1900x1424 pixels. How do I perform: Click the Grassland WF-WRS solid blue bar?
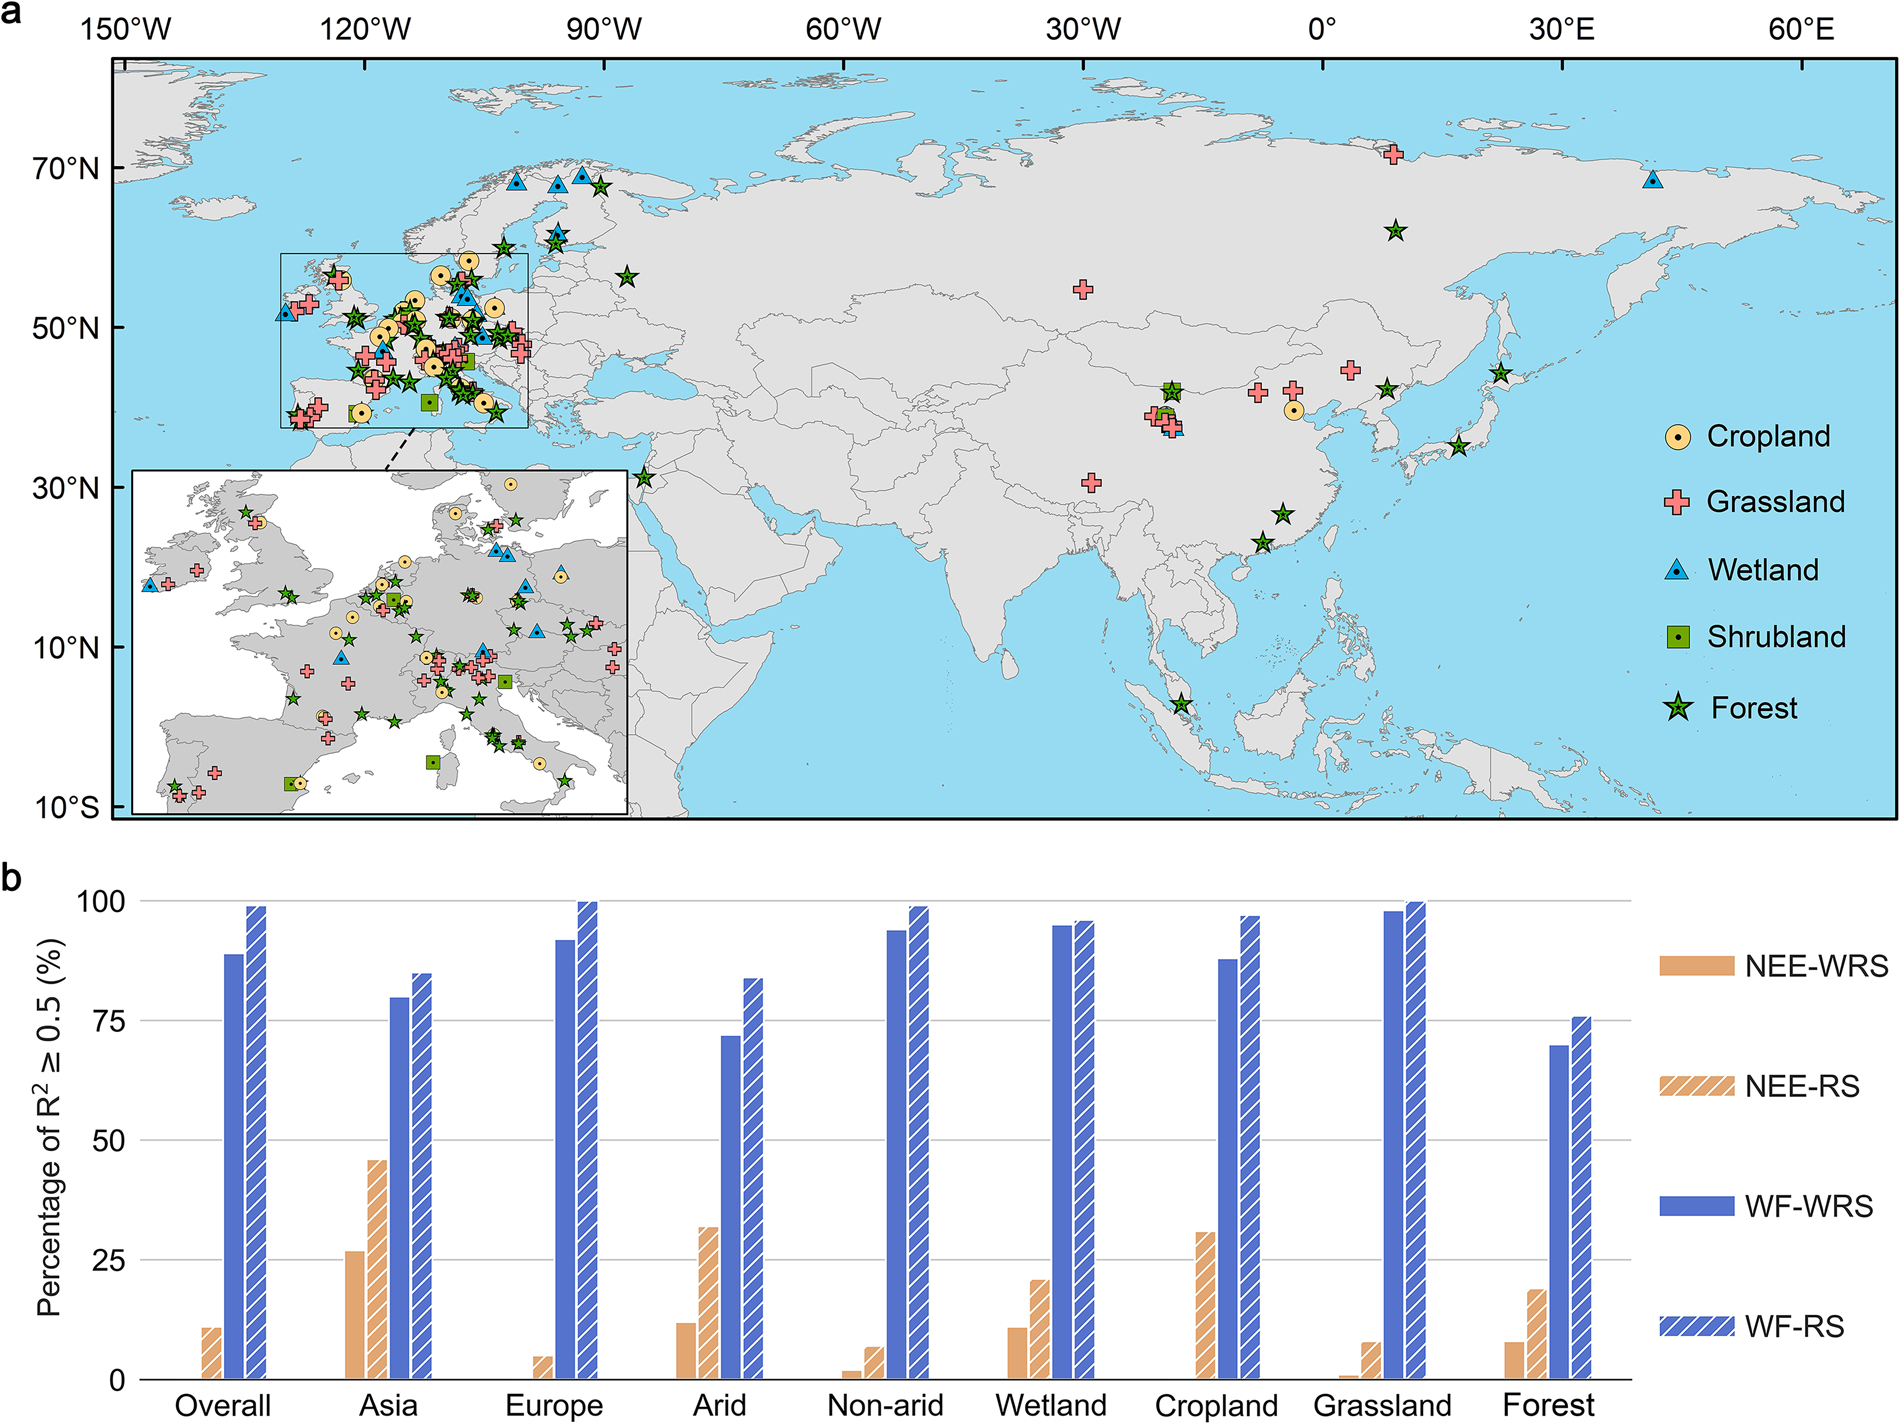click(1394, 1146)
